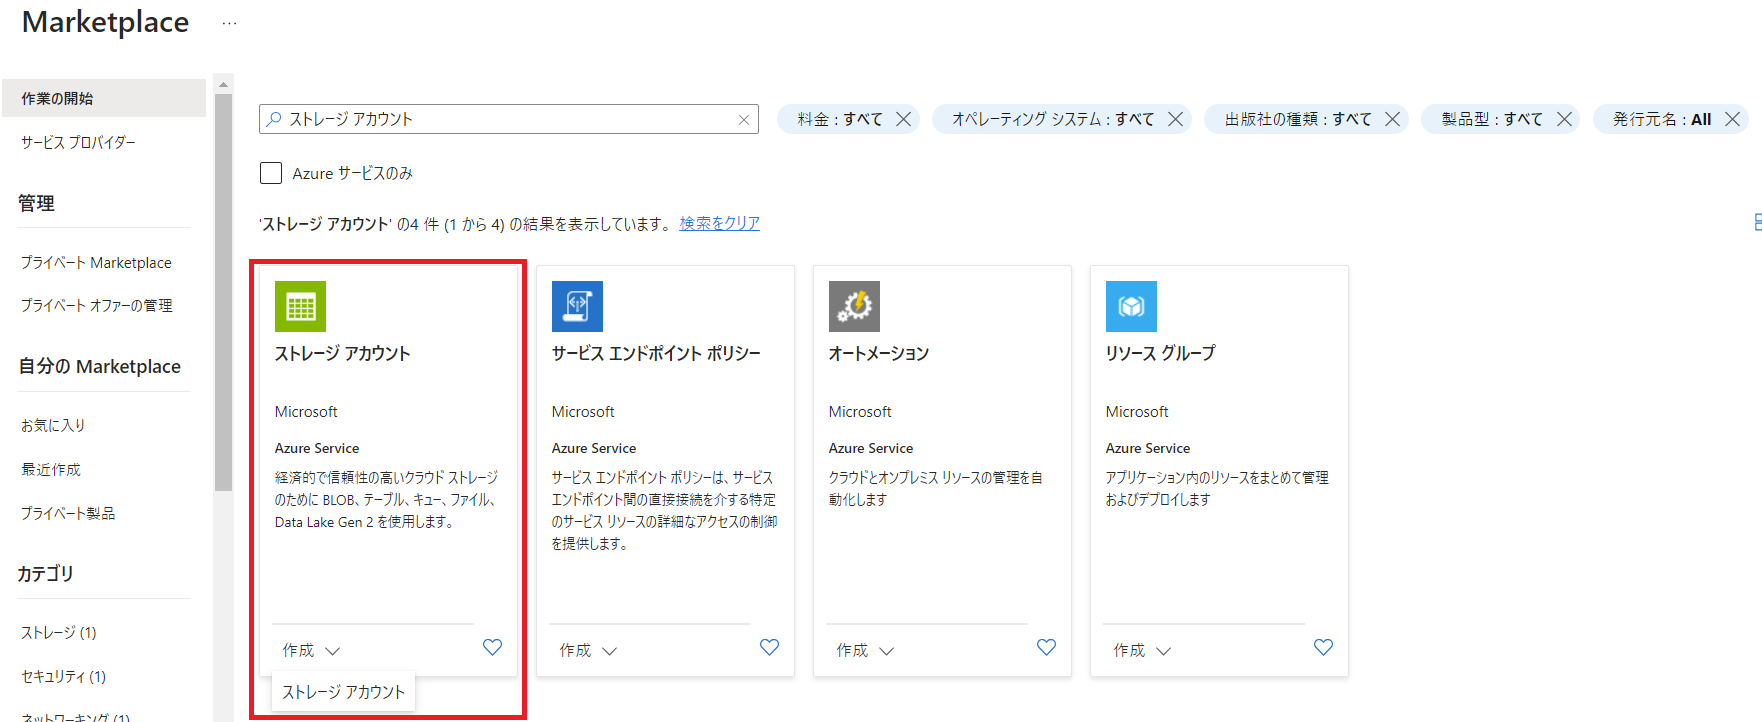This screenshot has height=722, width=1762.
Task: Click the Resource Group (リソース グループ) cube icon
Action: (1131, 306)
